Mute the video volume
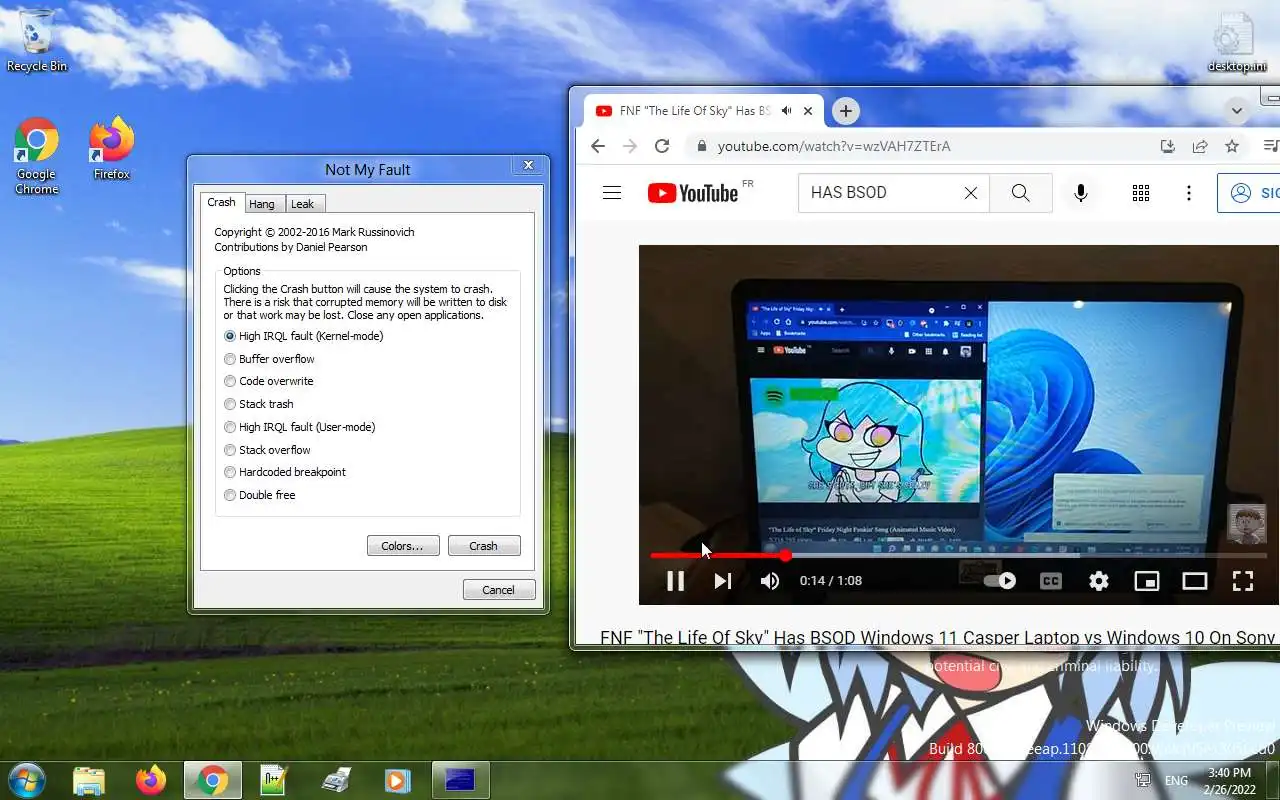Image resolution: width=1280 pixels, height=800 pixels. pyautogui.click(x=770, y=581)
